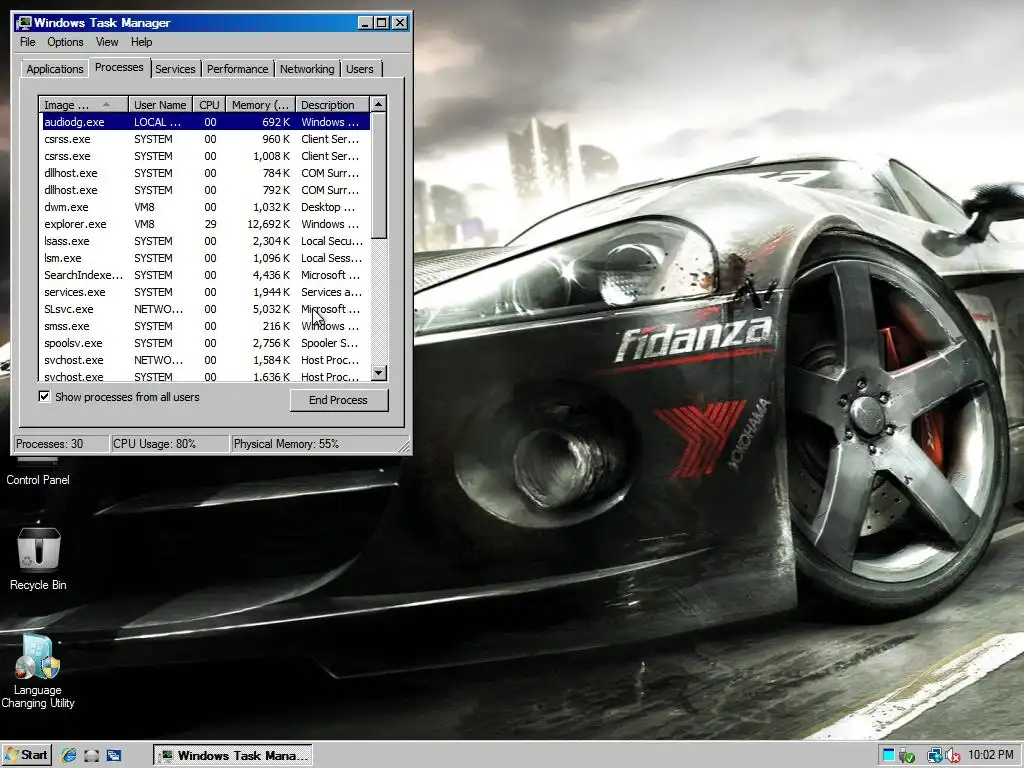Select the smss.exe process row
Image resolution: width=1024 pixels, height=768 pixels.
click(x=204, y=326)
